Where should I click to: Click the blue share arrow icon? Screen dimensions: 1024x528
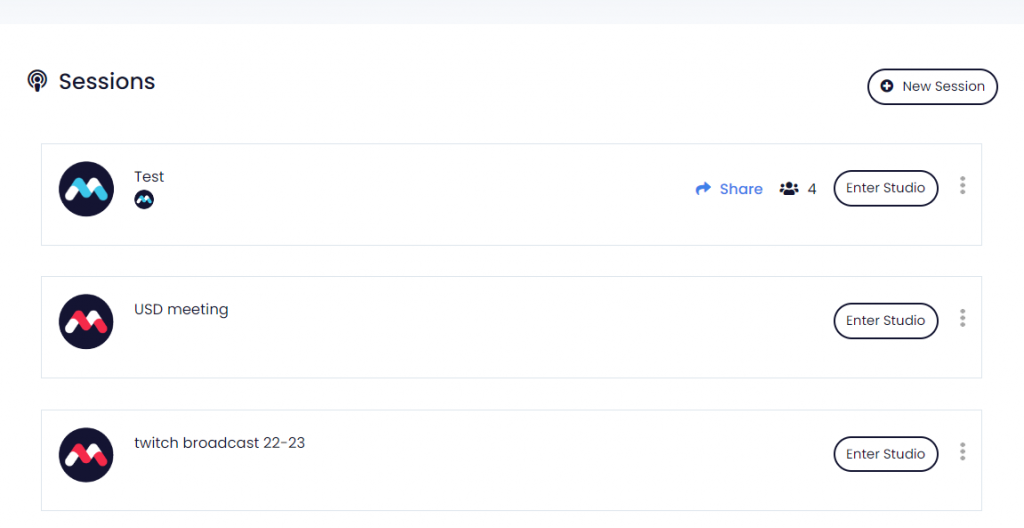[703, 189]
